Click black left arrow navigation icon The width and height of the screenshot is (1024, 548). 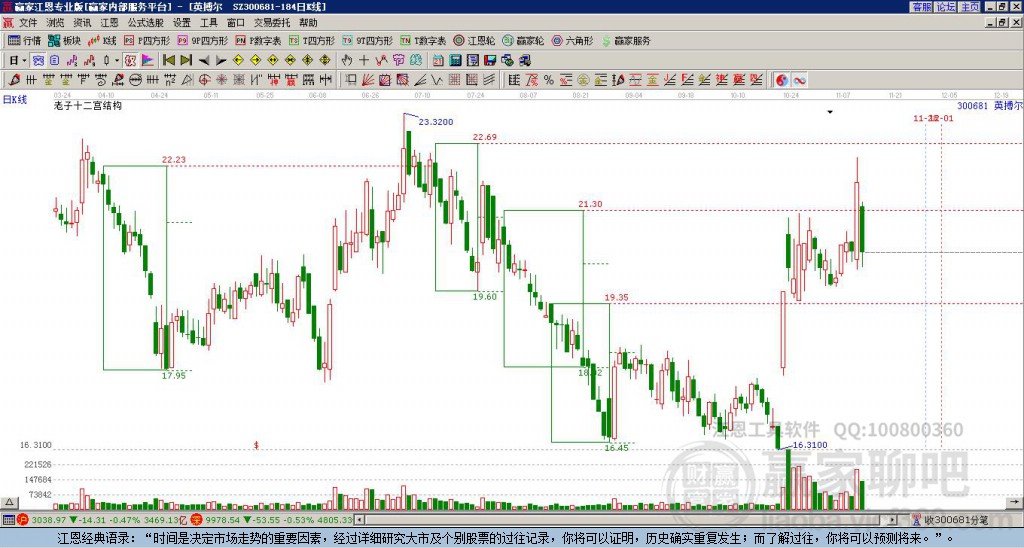pyautogui.click(x=204, y=61)
